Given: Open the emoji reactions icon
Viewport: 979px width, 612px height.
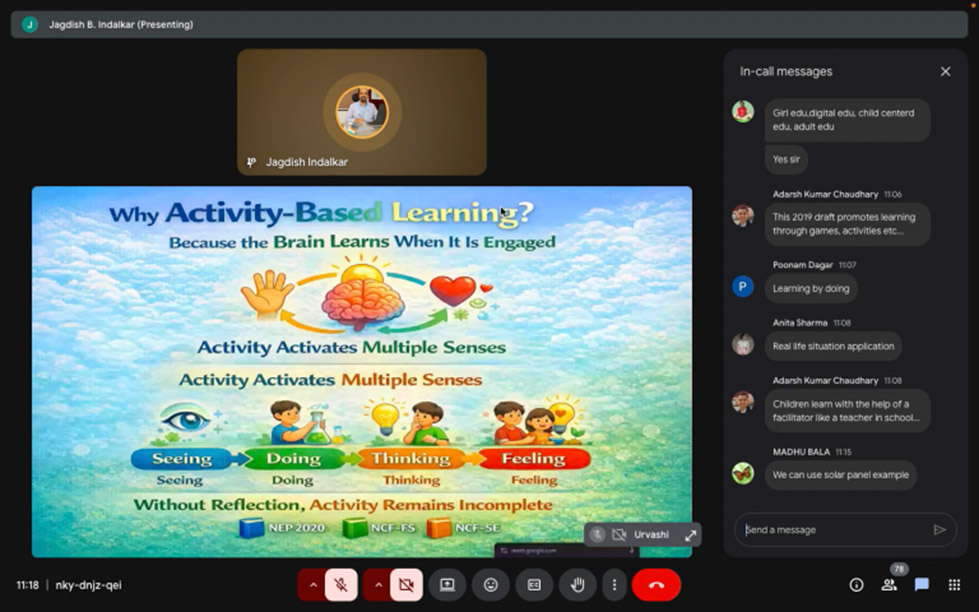Looking at the screenshot, I should pos(491,585).
